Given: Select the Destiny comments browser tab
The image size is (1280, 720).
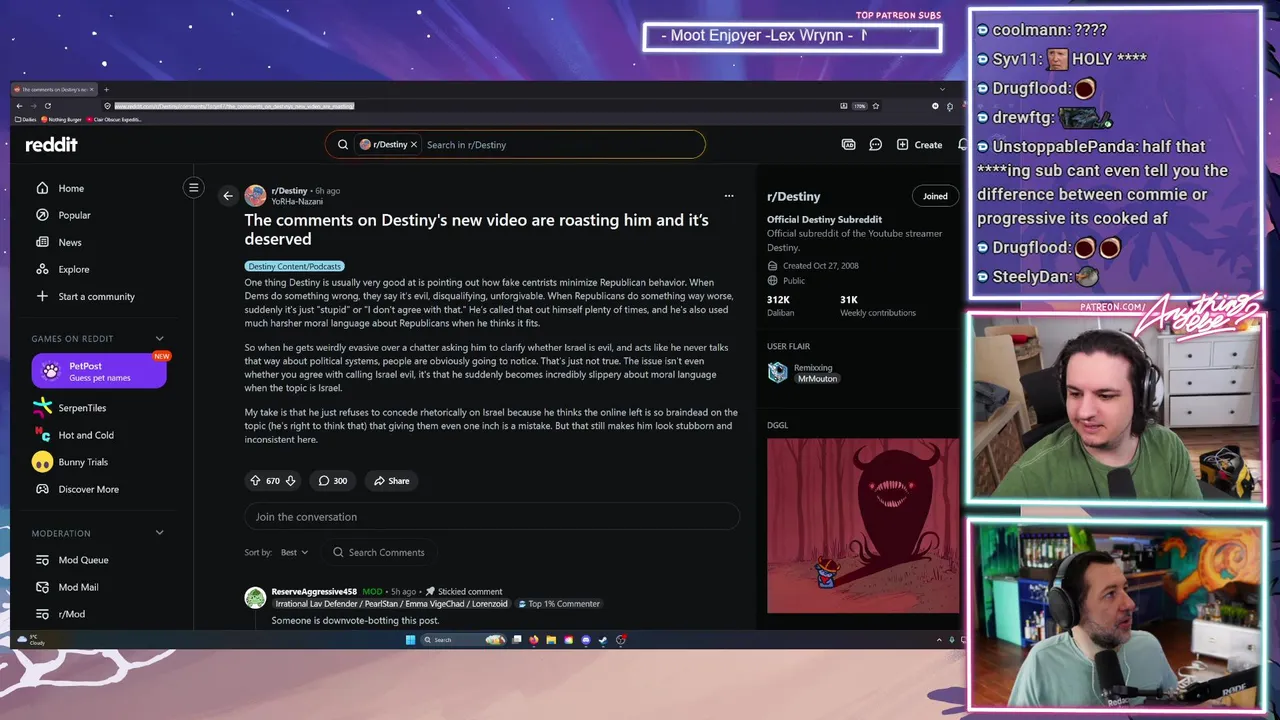Looking at the screenshot, I should coord(53,89).
